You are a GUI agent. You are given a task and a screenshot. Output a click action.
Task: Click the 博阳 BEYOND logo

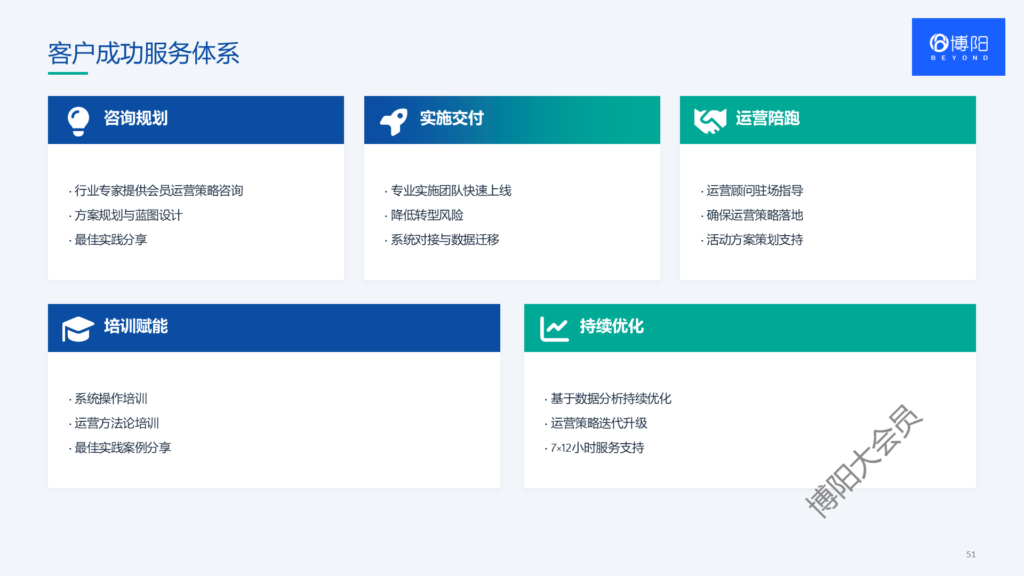pos(958,47)
